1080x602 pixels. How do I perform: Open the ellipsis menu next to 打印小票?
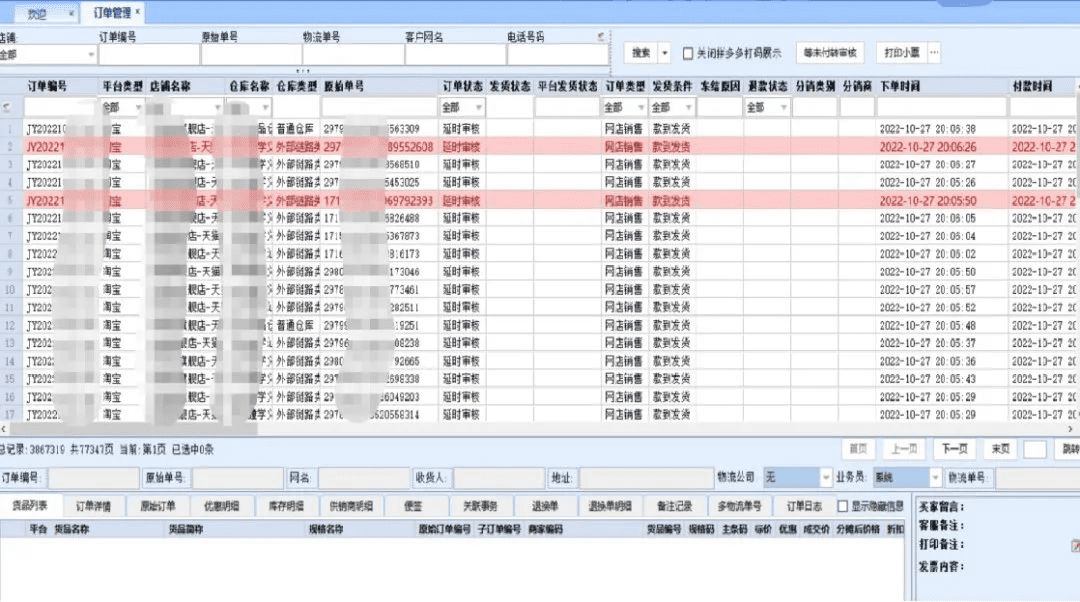[934, 52]
